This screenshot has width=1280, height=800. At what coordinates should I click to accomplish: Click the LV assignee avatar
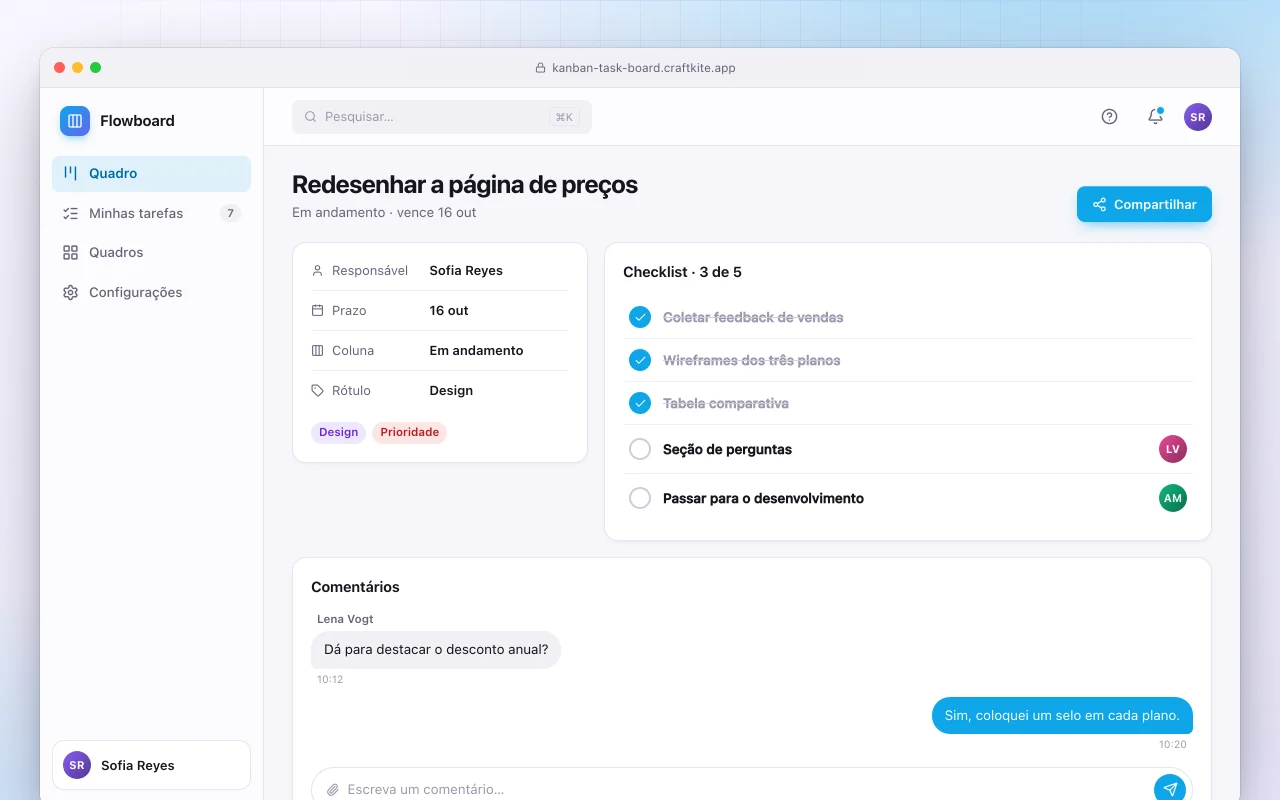click(1173, 449)
